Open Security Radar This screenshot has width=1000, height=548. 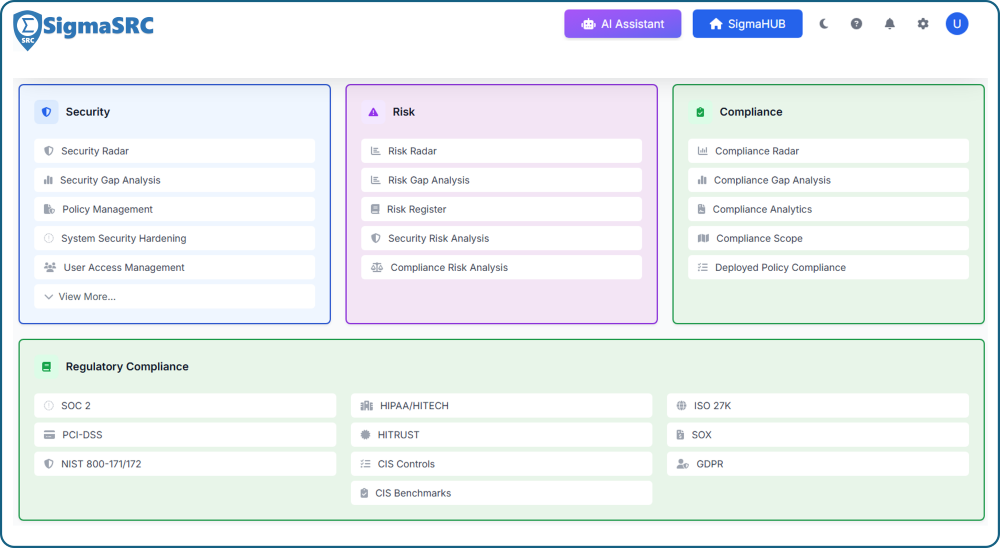tap(175, 151)
